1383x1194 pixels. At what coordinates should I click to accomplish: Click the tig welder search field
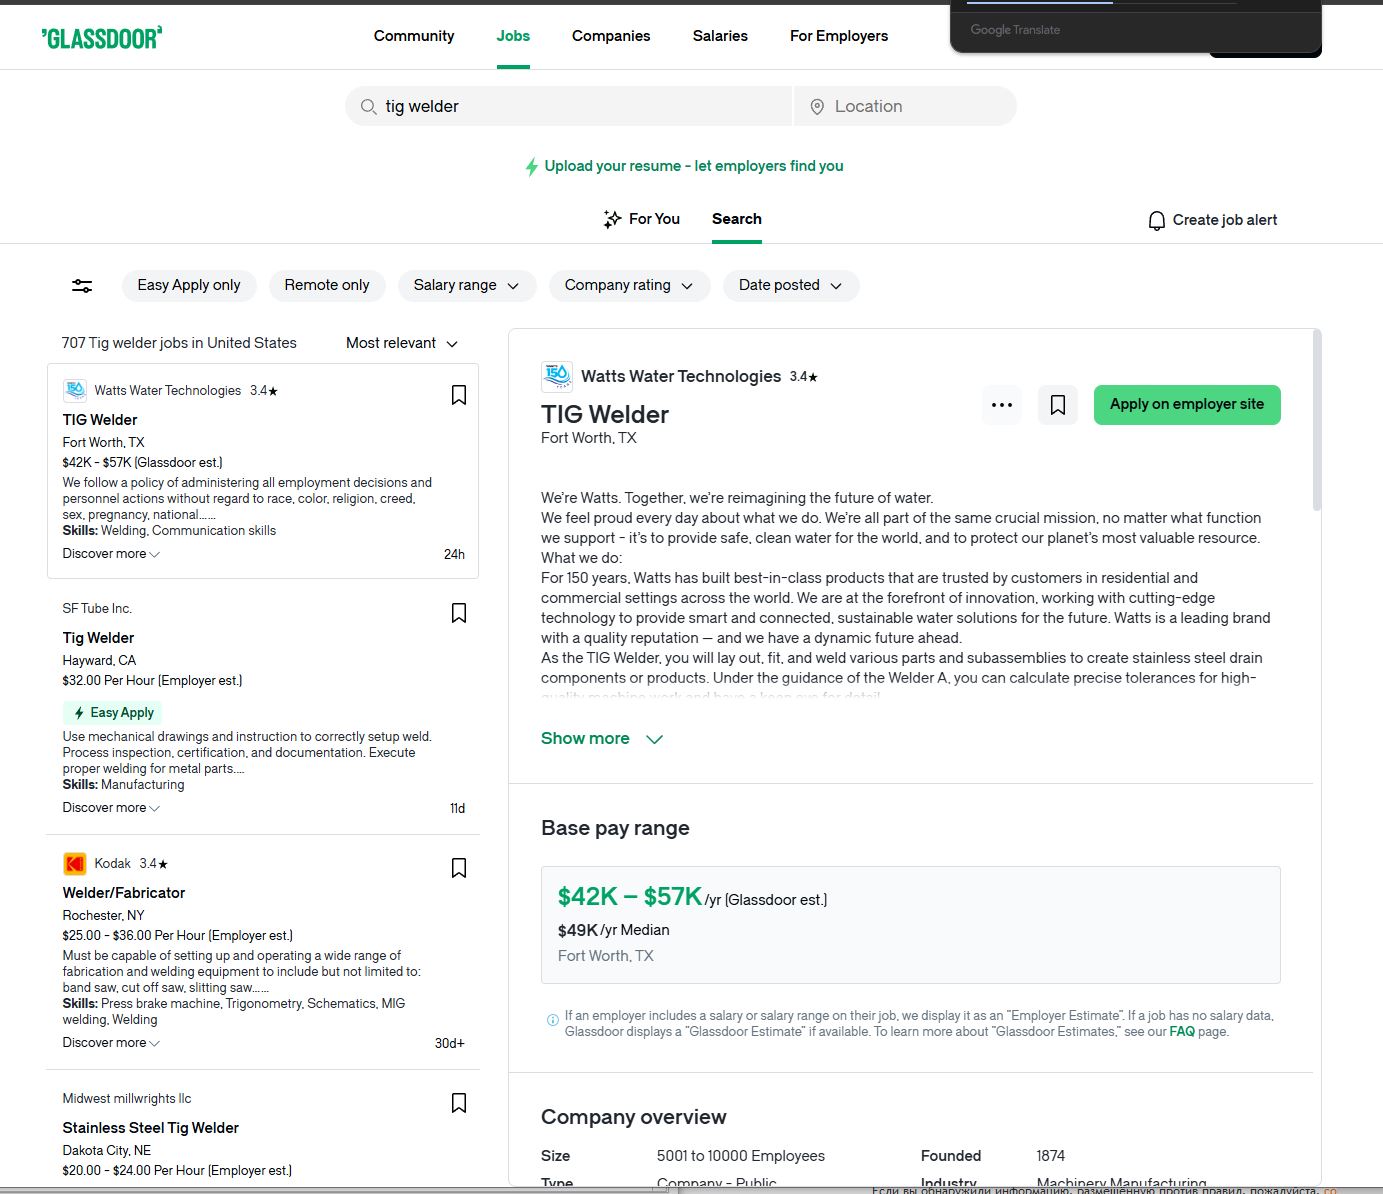pos(569,106)
